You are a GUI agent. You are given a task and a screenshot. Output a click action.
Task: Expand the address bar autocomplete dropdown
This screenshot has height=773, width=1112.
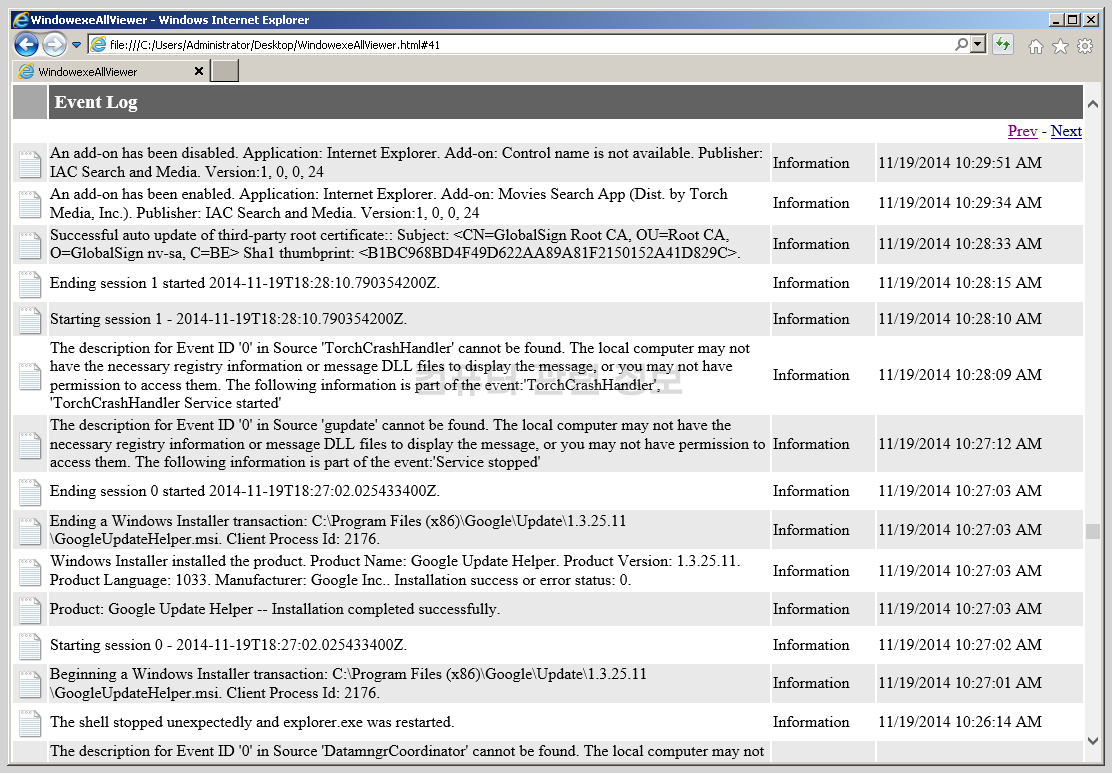pyautogui.click(x=978, y=45)
